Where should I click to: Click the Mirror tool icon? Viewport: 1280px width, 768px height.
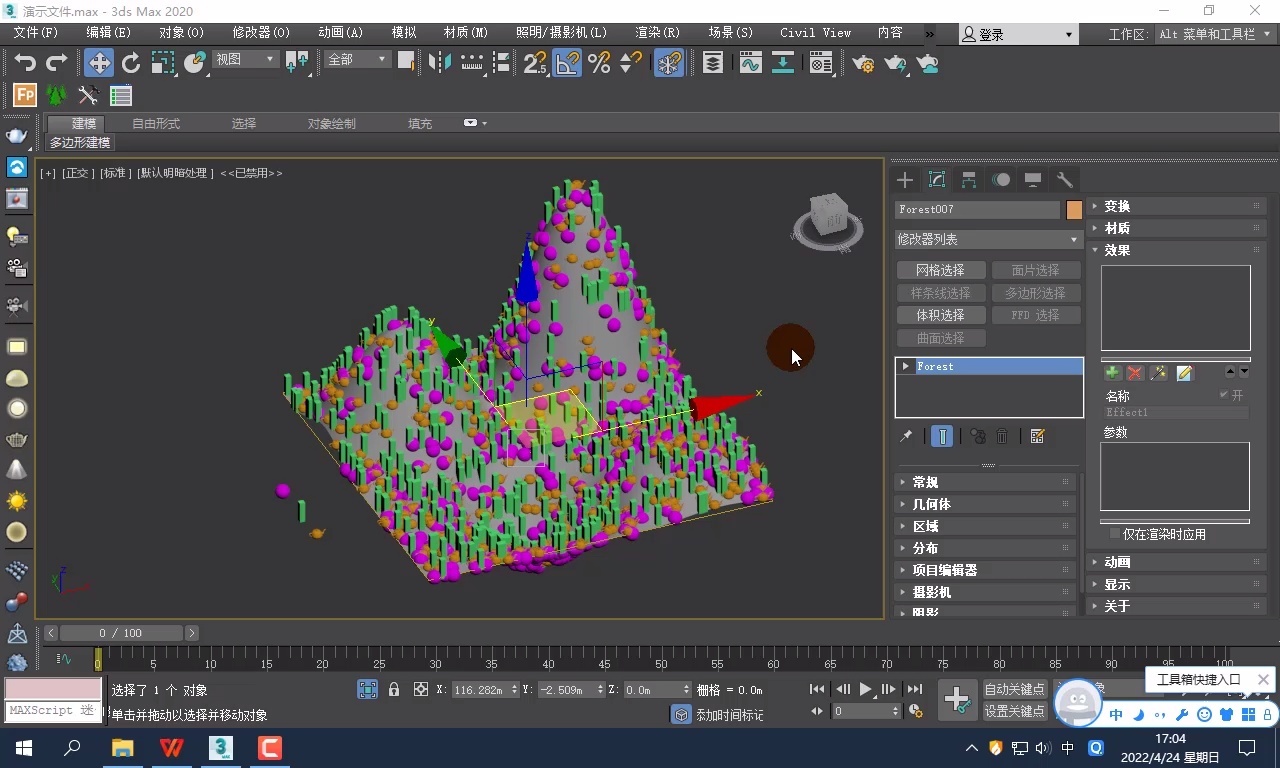coord(439,63)
